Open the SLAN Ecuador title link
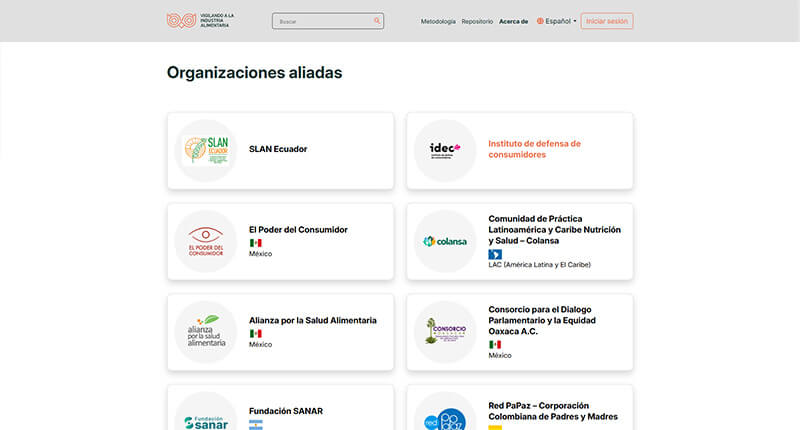This screenshot has width=800, height=430. pos(278,149)
